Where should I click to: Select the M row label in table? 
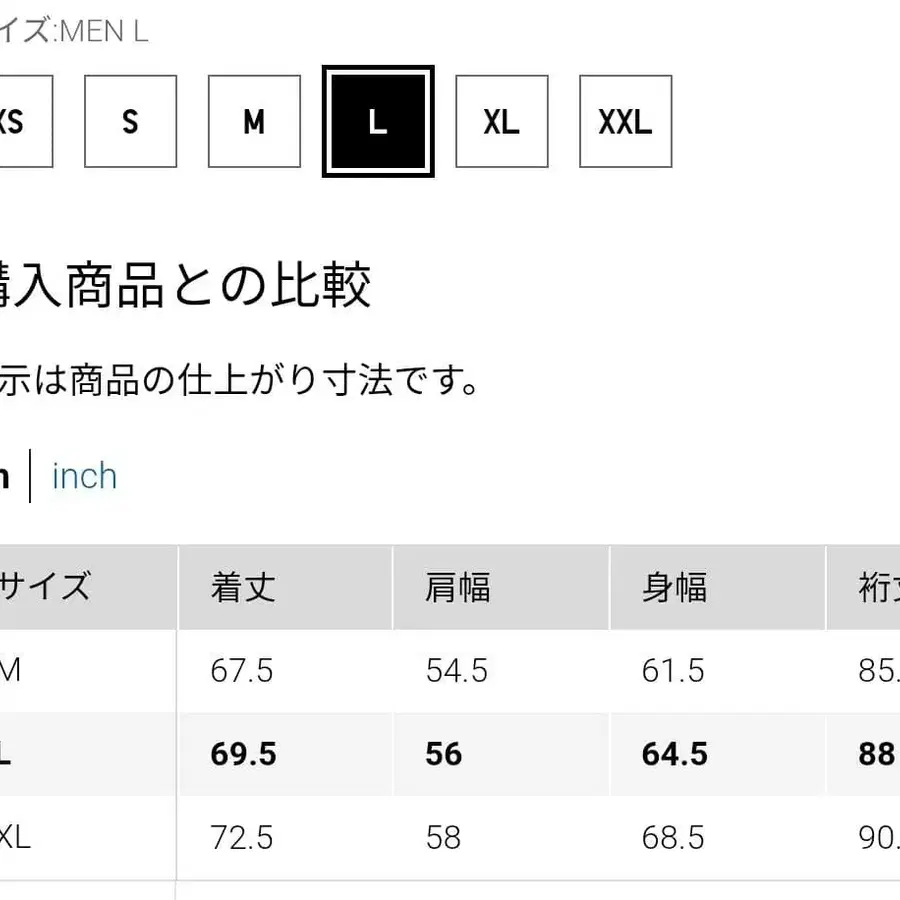tap(10, 671)
